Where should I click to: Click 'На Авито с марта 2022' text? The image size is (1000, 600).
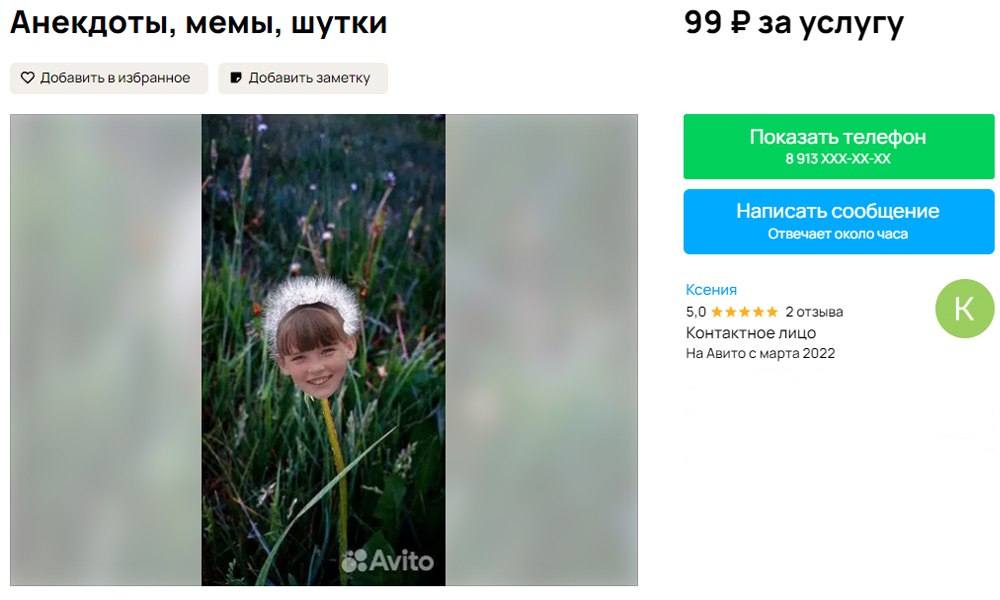click(760, 353)
